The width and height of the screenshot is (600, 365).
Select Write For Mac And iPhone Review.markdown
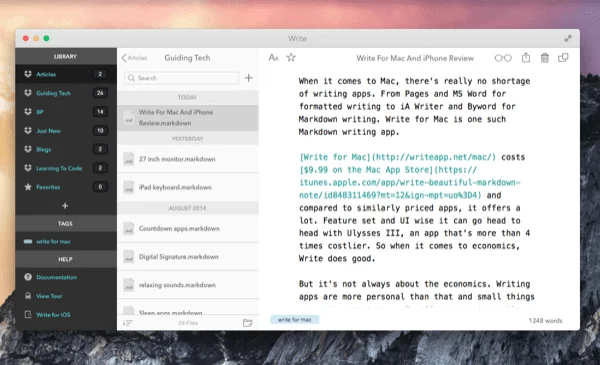pos(188,117)
